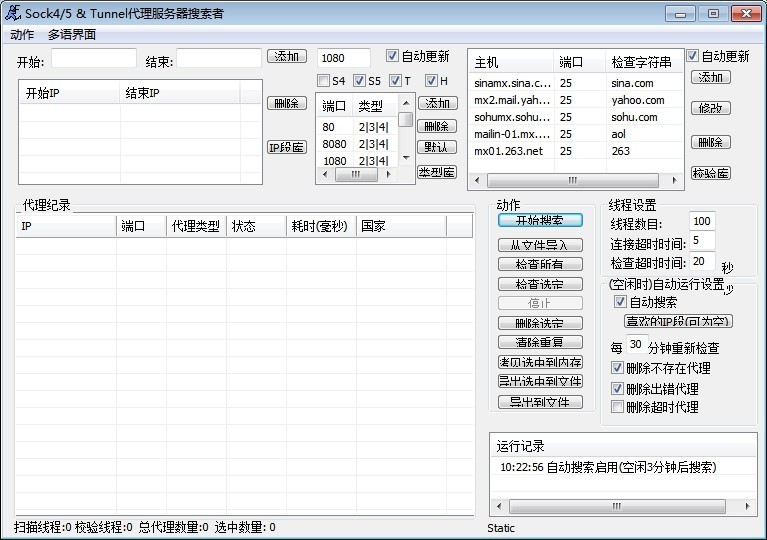This screenshot has height=540, width=767.
Task: Click the 开始 IP input field
Action: point(93,59)
